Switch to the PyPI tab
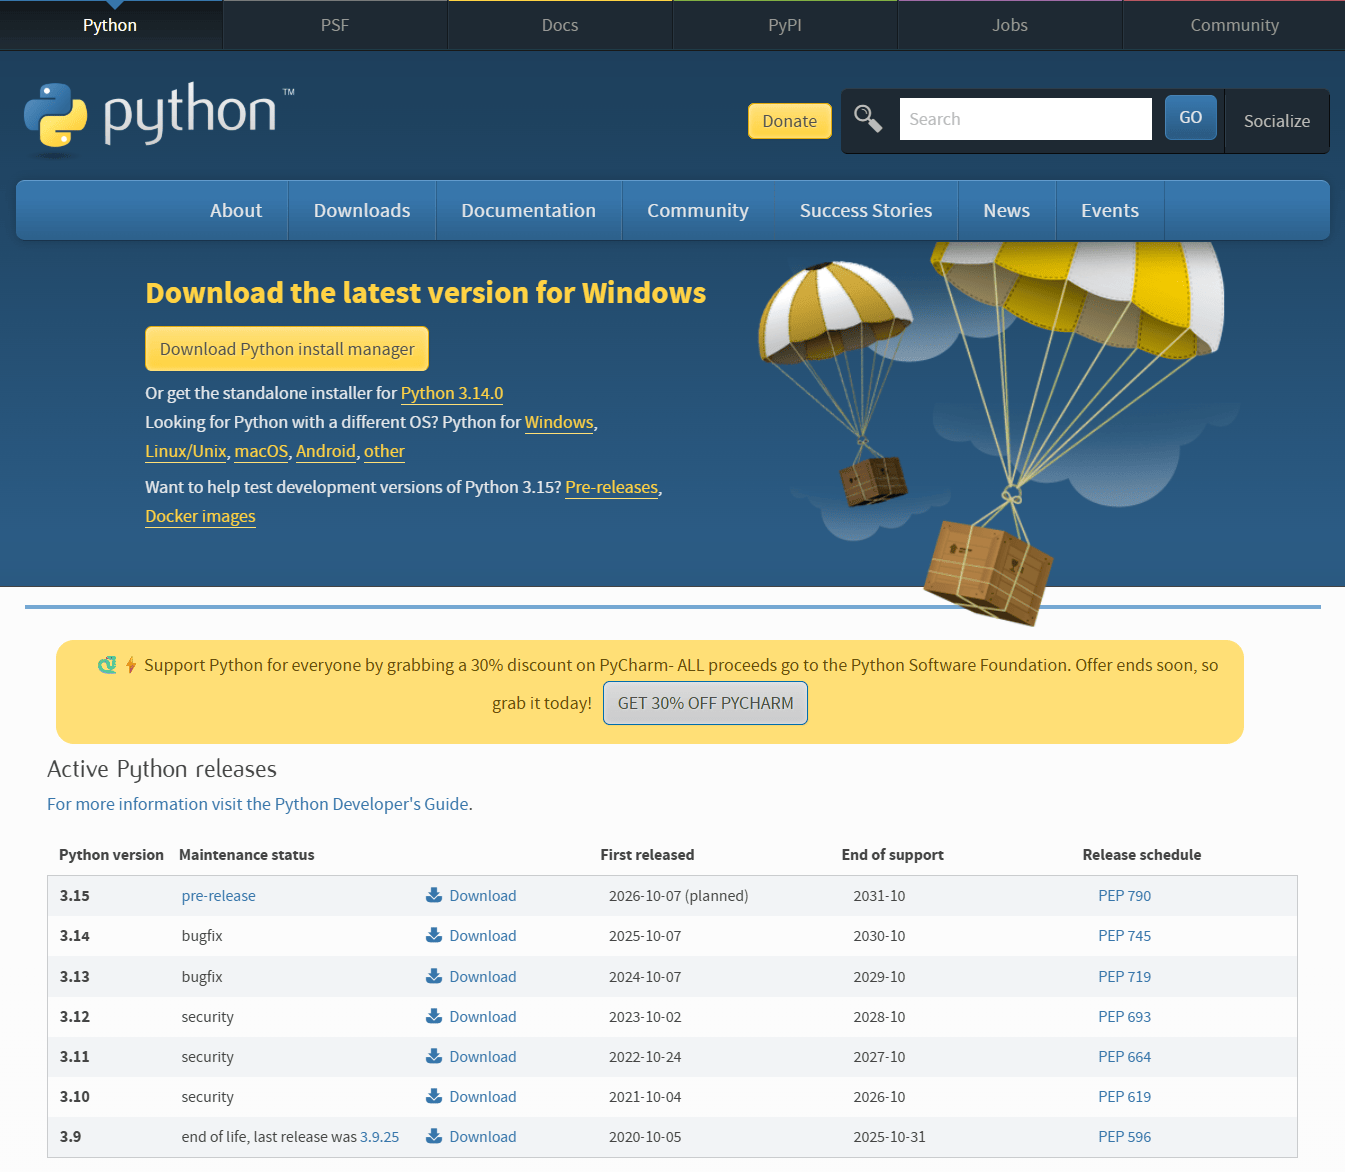Image resolution: width=1345 pixels, height=1172 pixels. point(785,24)
